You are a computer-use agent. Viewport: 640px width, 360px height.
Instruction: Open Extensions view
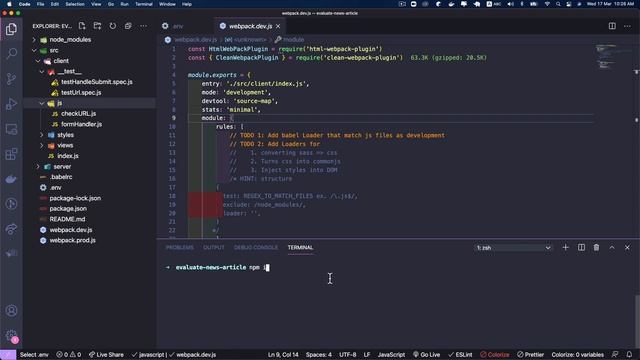11,154
